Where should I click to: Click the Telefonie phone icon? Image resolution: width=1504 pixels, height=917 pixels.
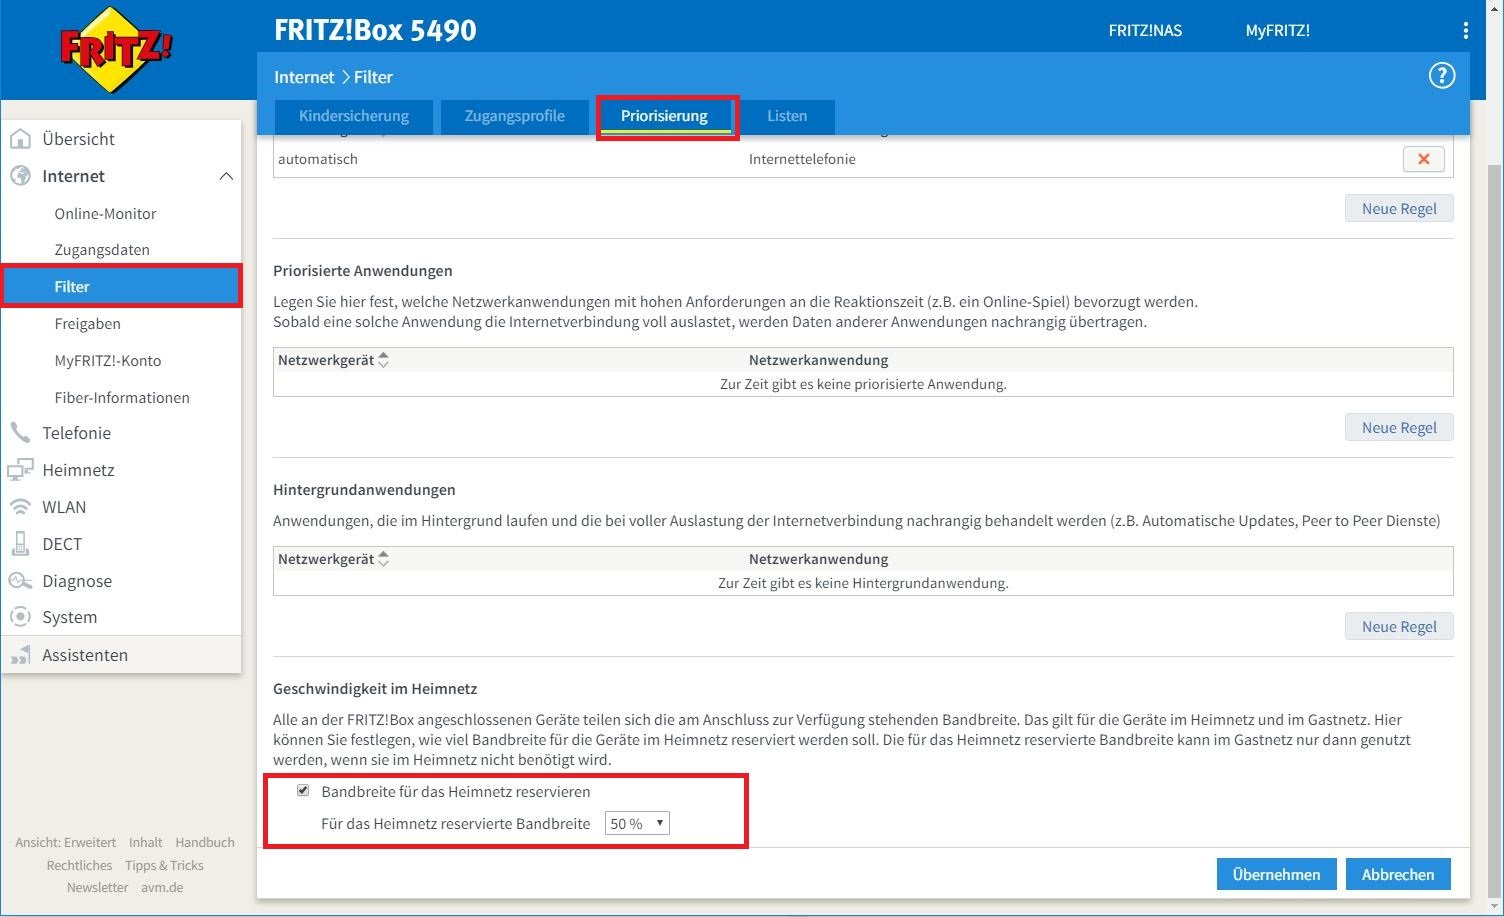pyautogui.click(x=20, y=433)
